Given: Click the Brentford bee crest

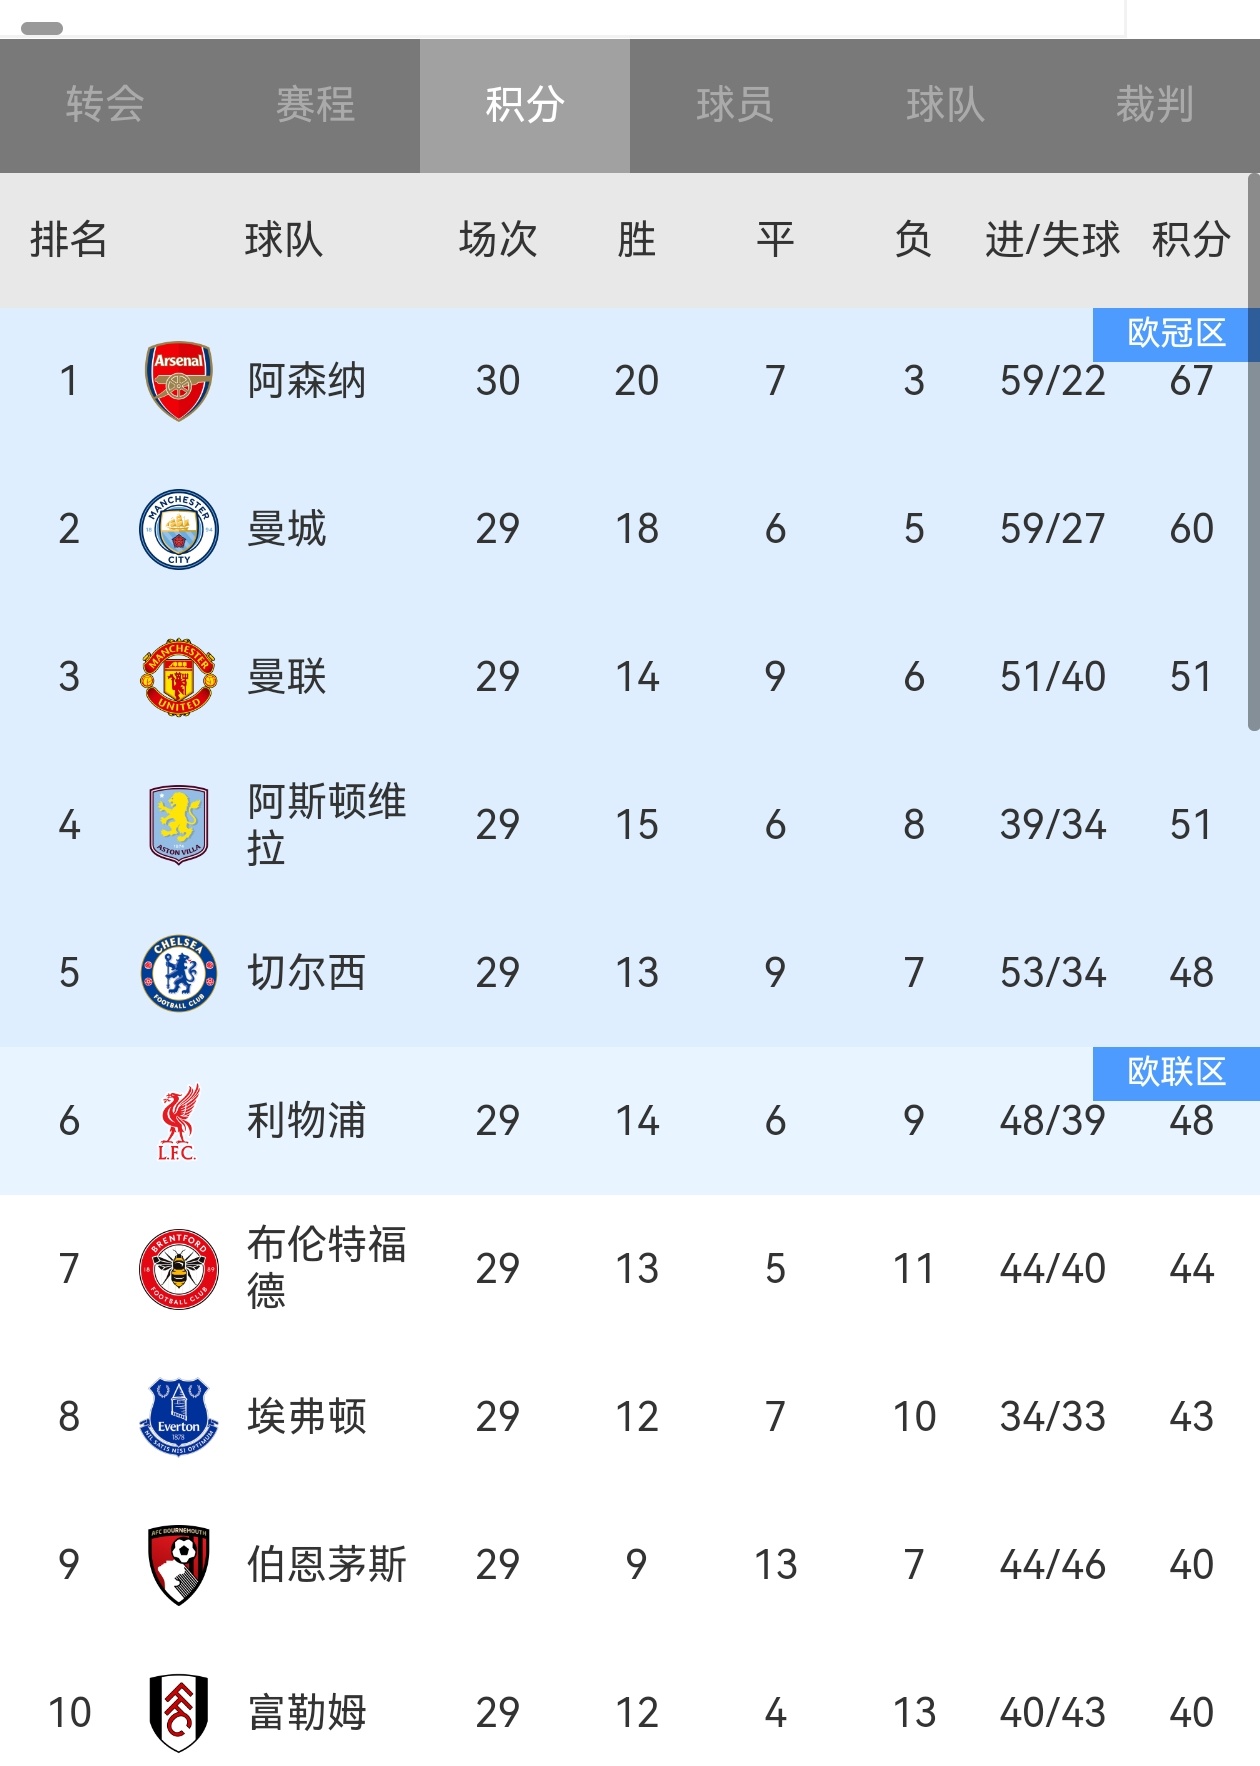Looking at the screenshot, I should [x=179, y=1269].
